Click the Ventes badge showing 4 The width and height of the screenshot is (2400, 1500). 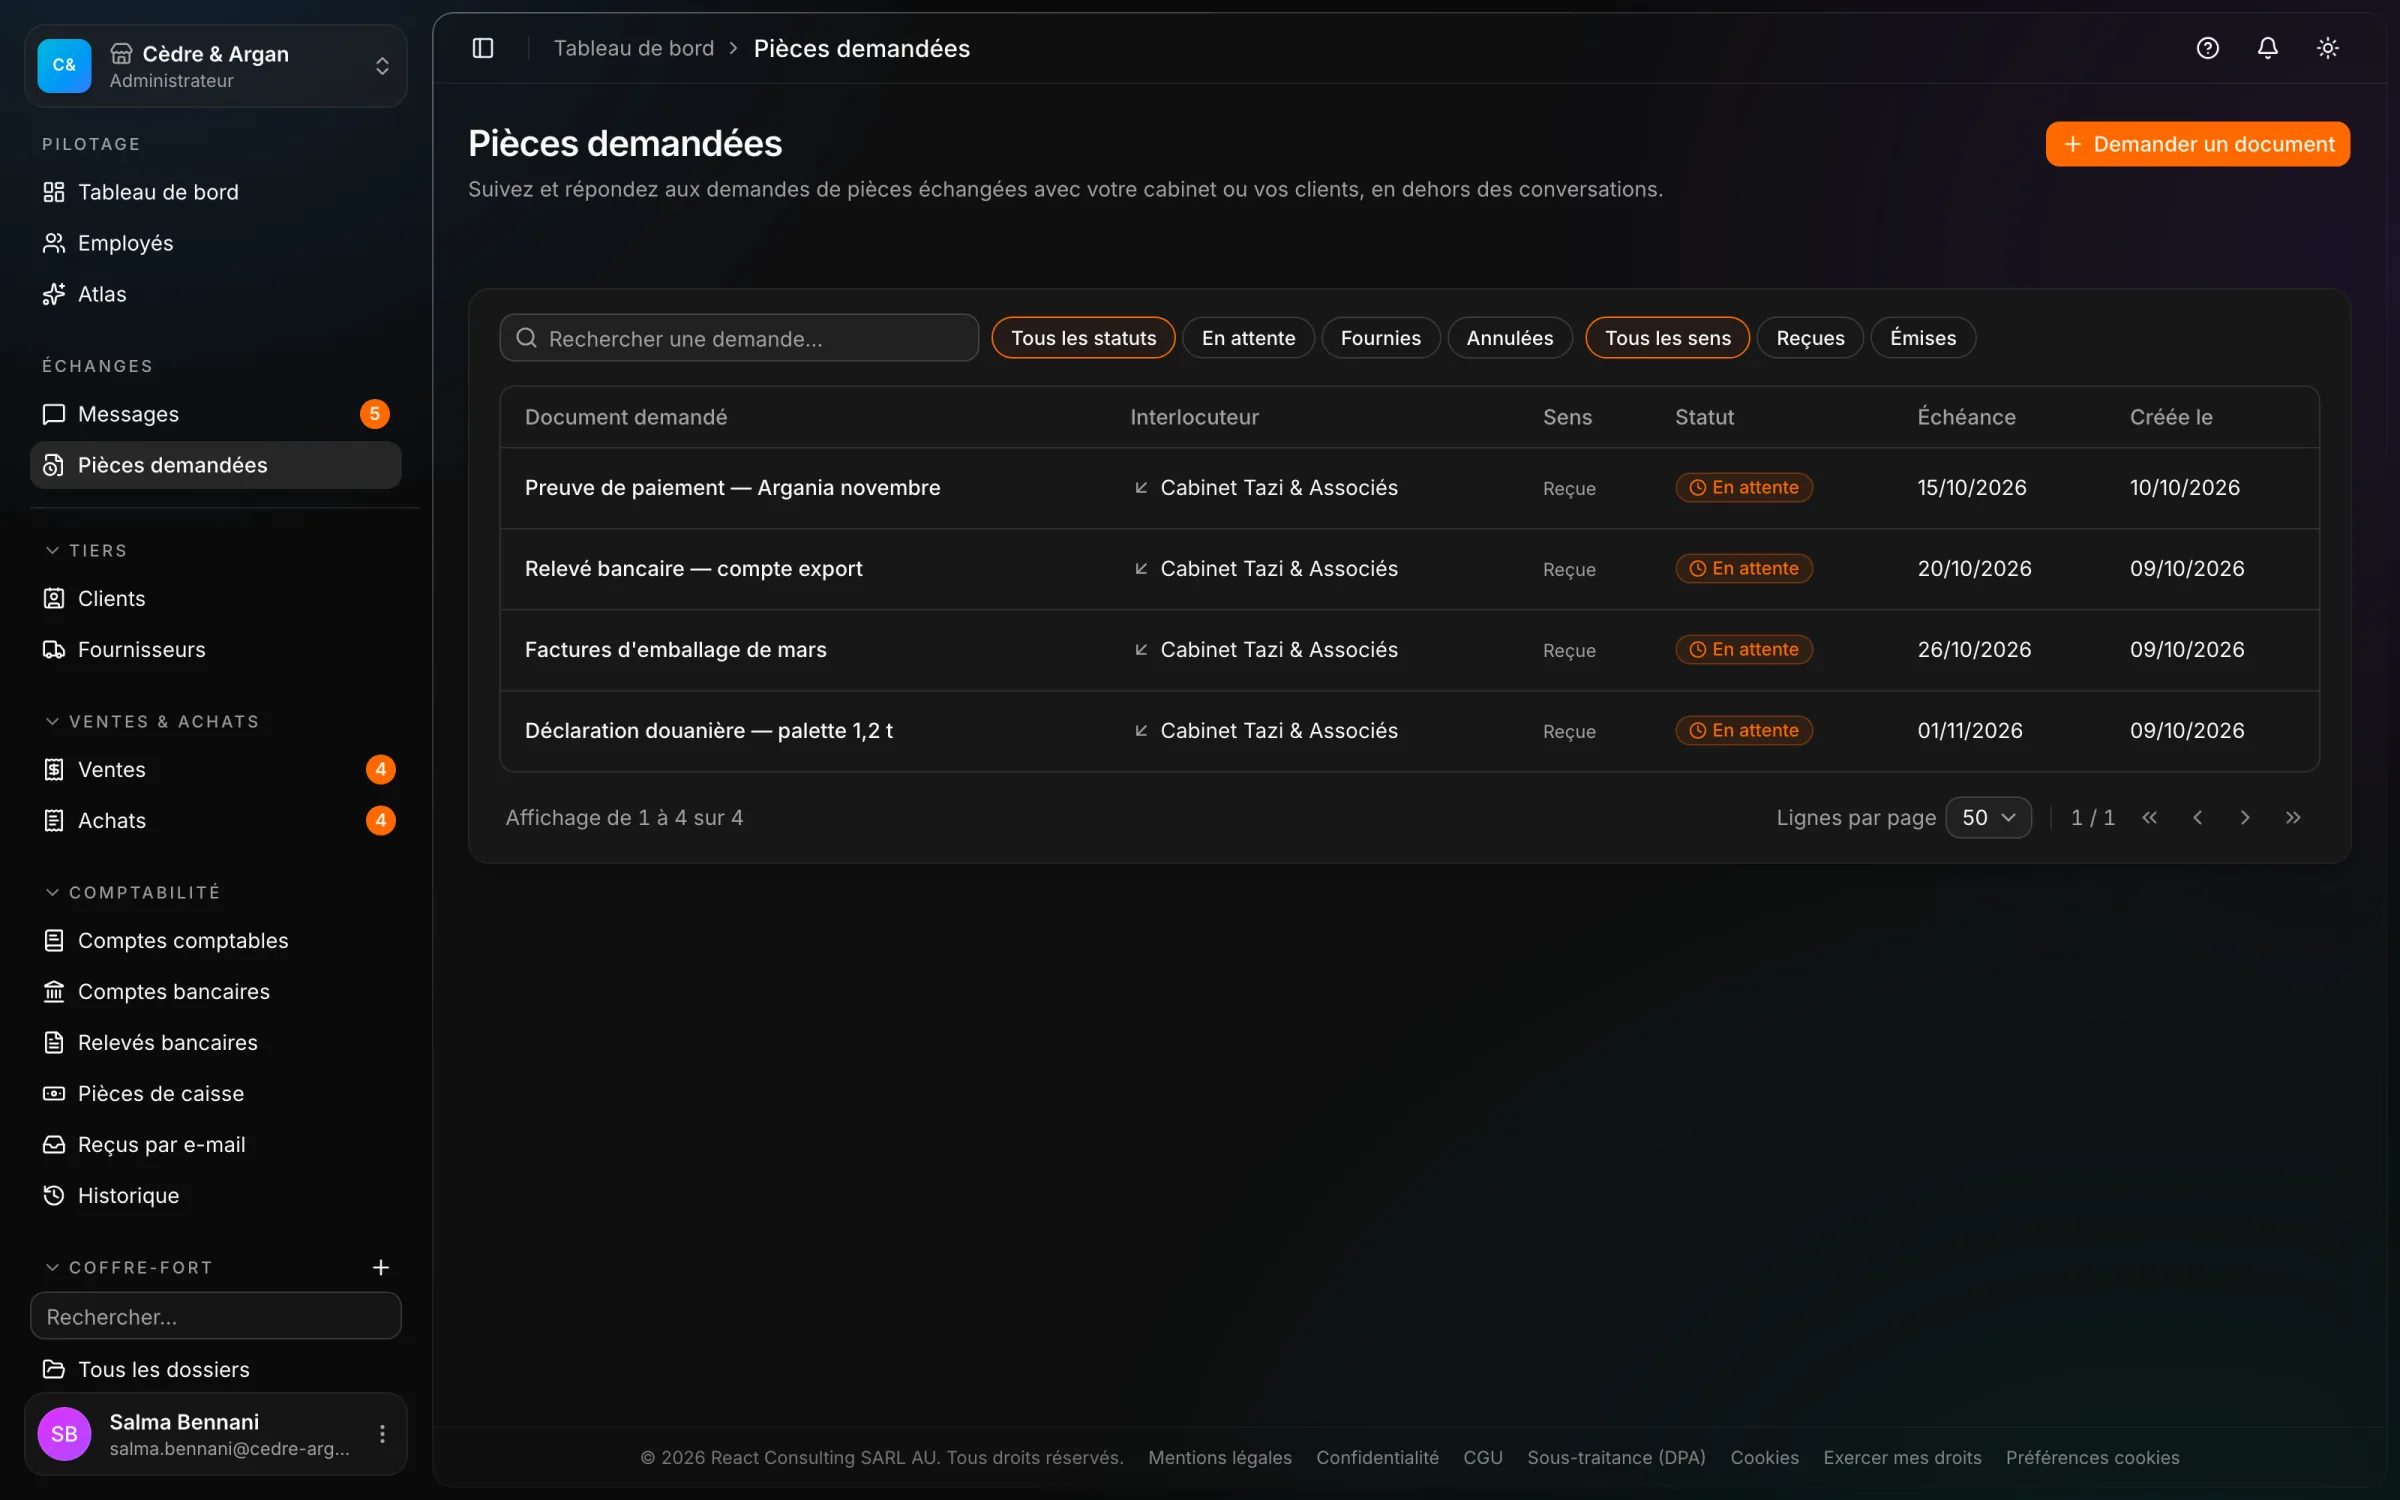pos(380,769)
